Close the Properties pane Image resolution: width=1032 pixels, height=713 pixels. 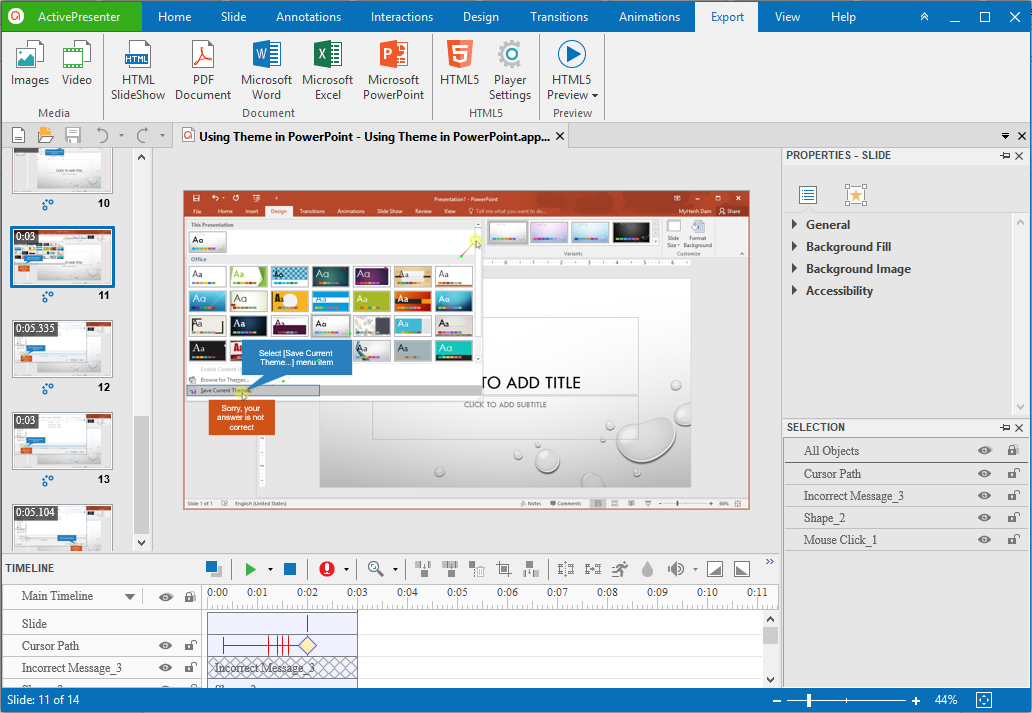point(1019,155)
